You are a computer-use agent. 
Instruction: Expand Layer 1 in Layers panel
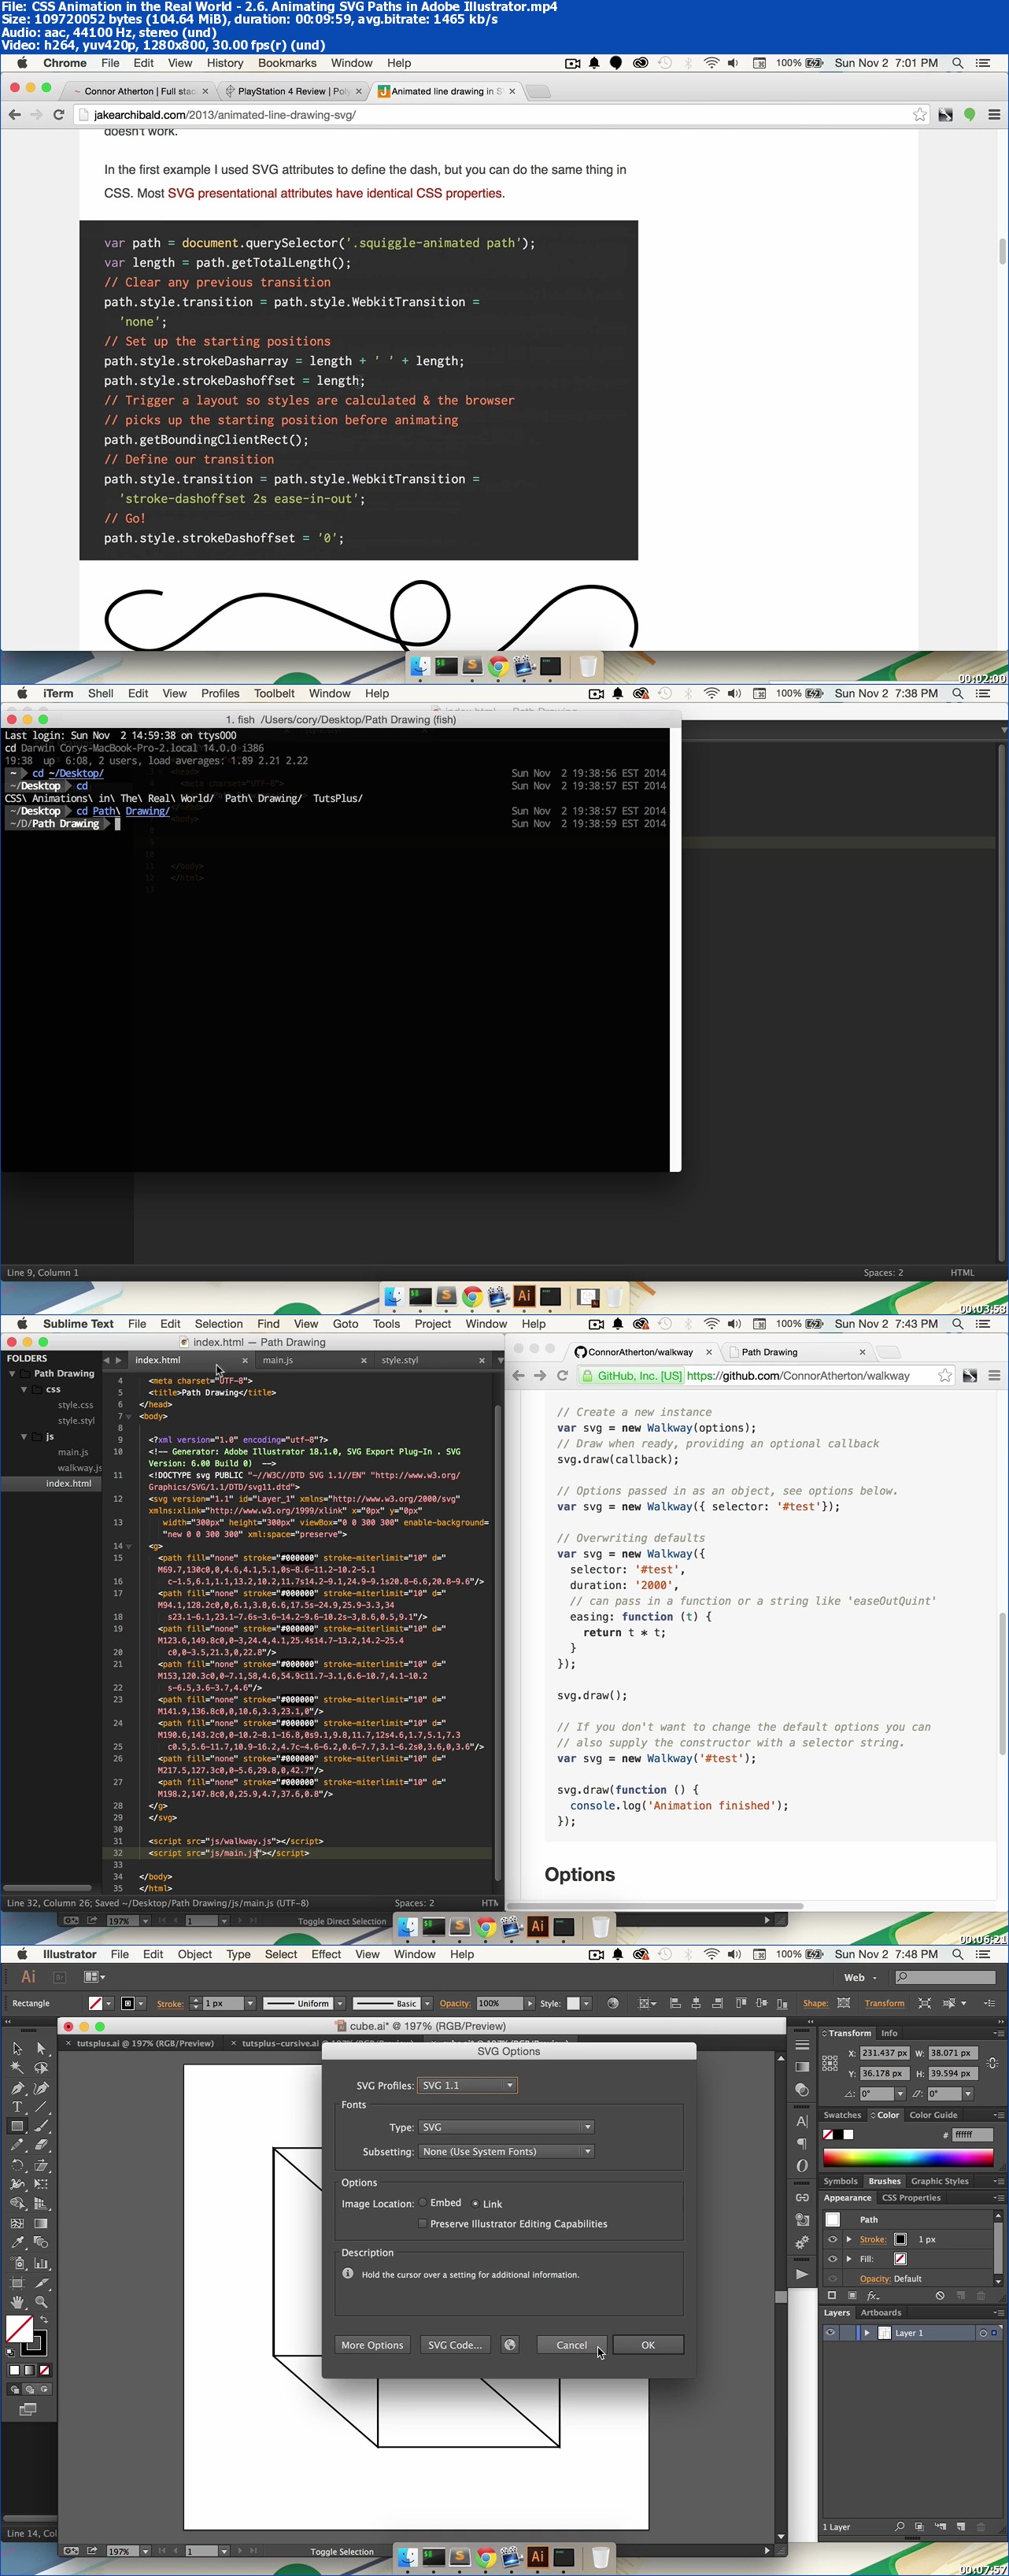click(867, 2333)
